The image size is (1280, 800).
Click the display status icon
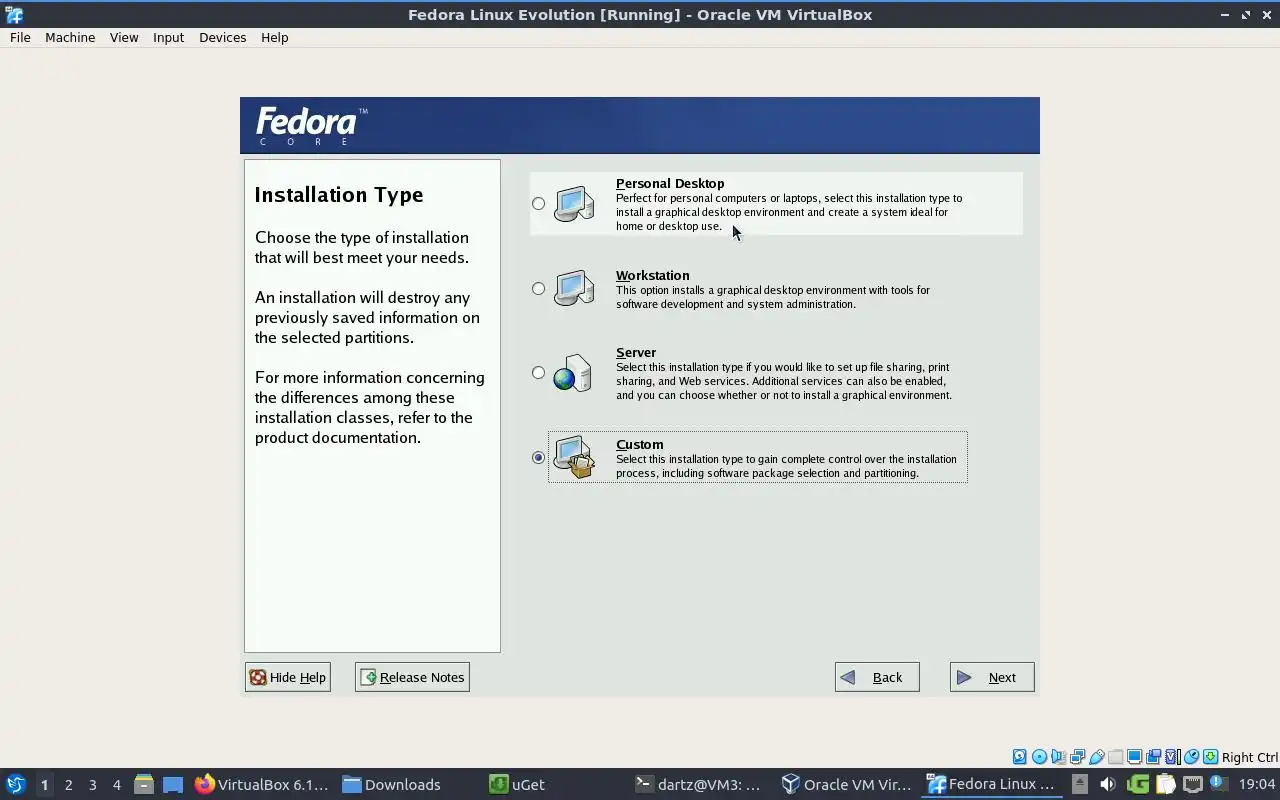(1134, 757)
